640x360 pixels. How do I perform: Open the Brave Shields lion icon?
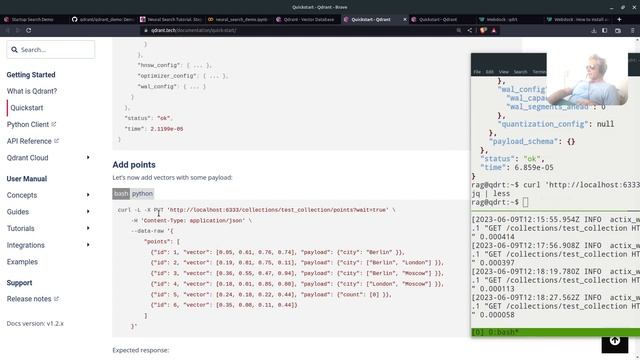click(483, 30)
